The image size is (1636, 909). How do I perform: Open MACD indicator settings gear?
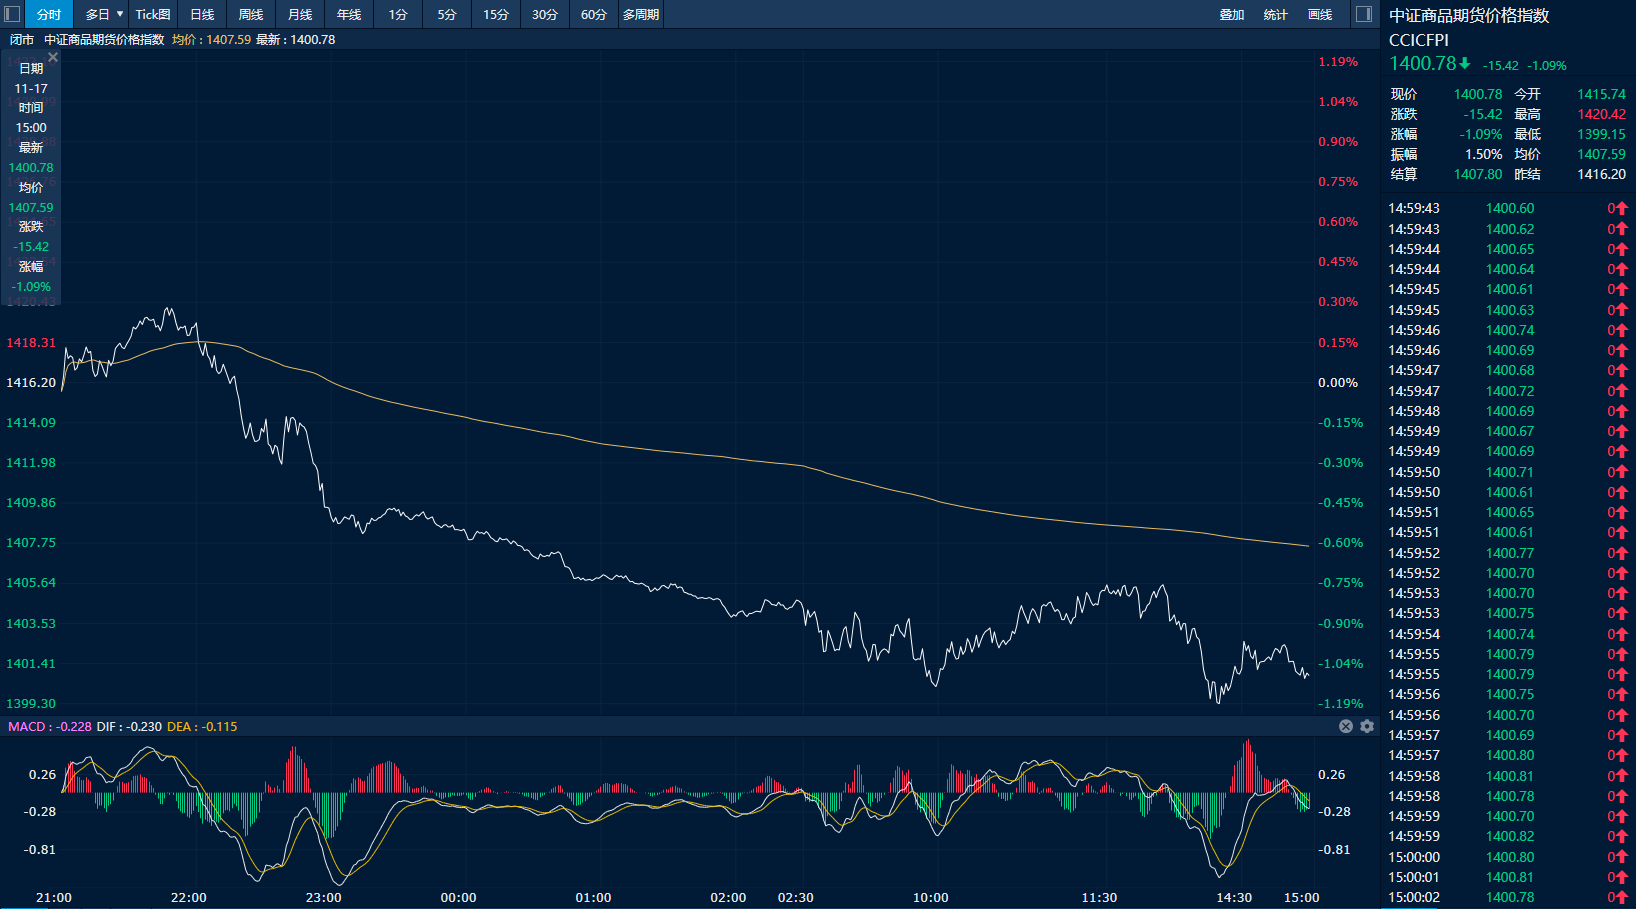coord(1367,726)
